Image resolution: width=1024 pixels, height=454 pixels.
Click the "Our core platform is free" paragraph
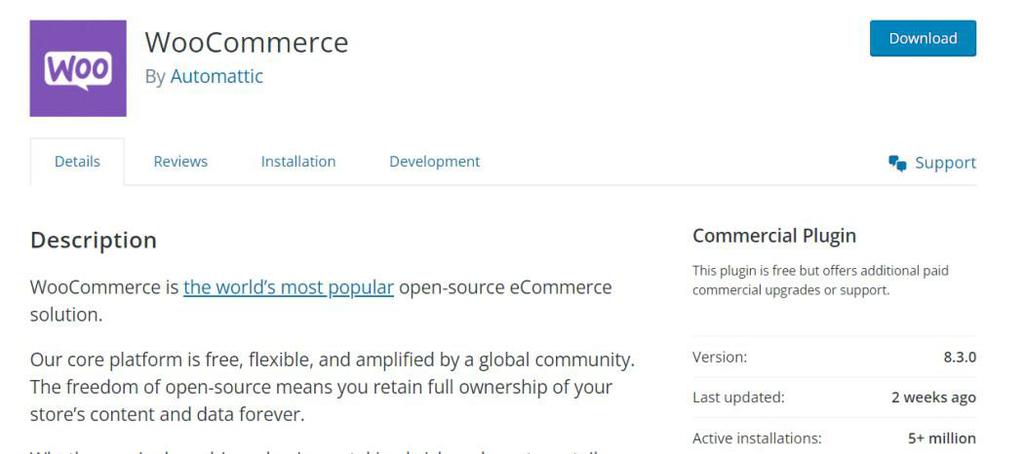[x=332, y=386]
